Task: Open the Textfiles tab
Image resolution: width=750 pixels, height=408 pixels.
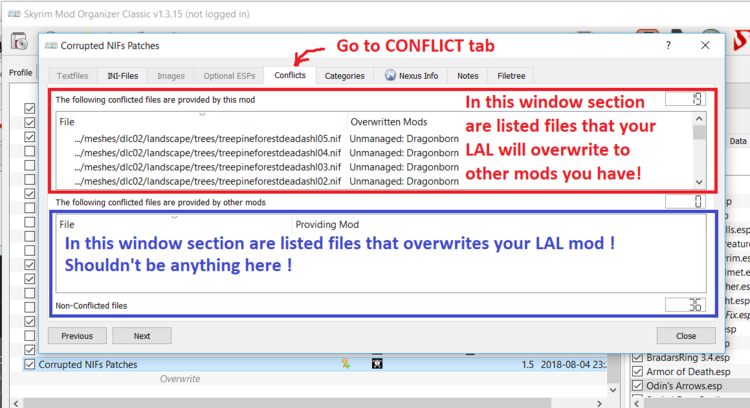Action: pyautogui.click(x=73, y=76)
